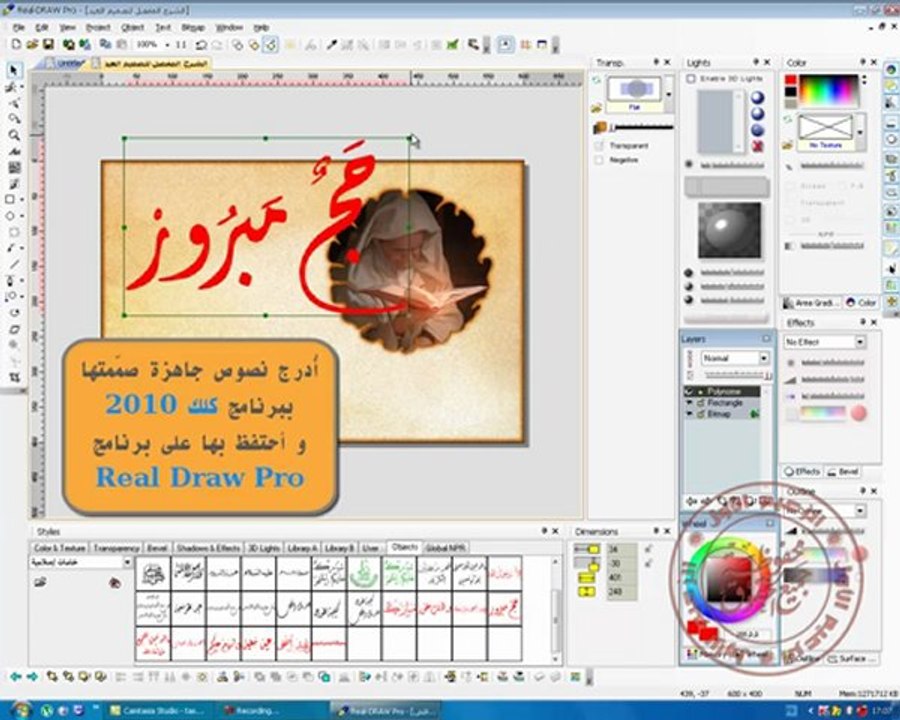Open the Arabic category dropdown in Styles

click(x=127, y=562)
